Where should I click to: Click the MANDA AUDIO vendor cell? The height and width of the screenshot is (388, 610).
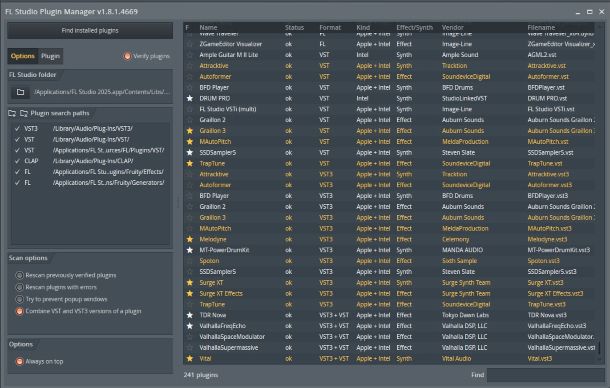pyautogui.click(x=462, y=250)
